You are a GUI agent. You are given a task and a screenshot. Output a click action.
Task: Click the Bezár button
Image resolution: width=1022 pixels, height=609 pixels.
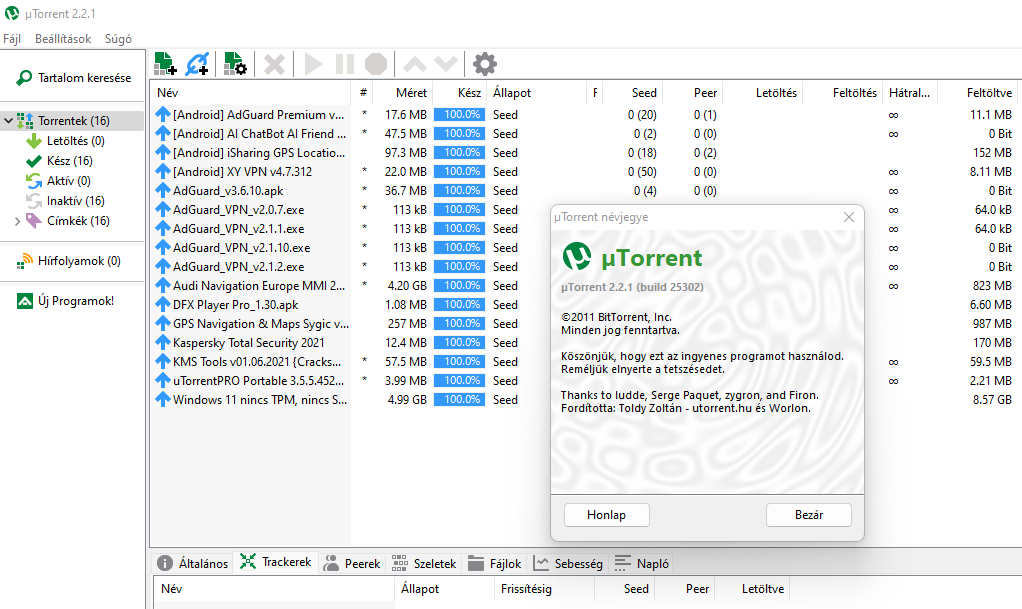[x=809, y=514]
